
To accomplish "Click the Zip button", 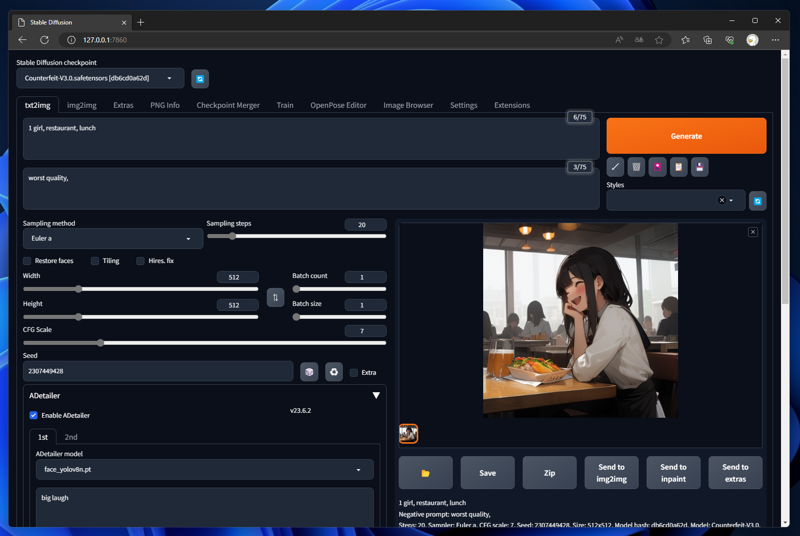I will (x=549, y=473).
